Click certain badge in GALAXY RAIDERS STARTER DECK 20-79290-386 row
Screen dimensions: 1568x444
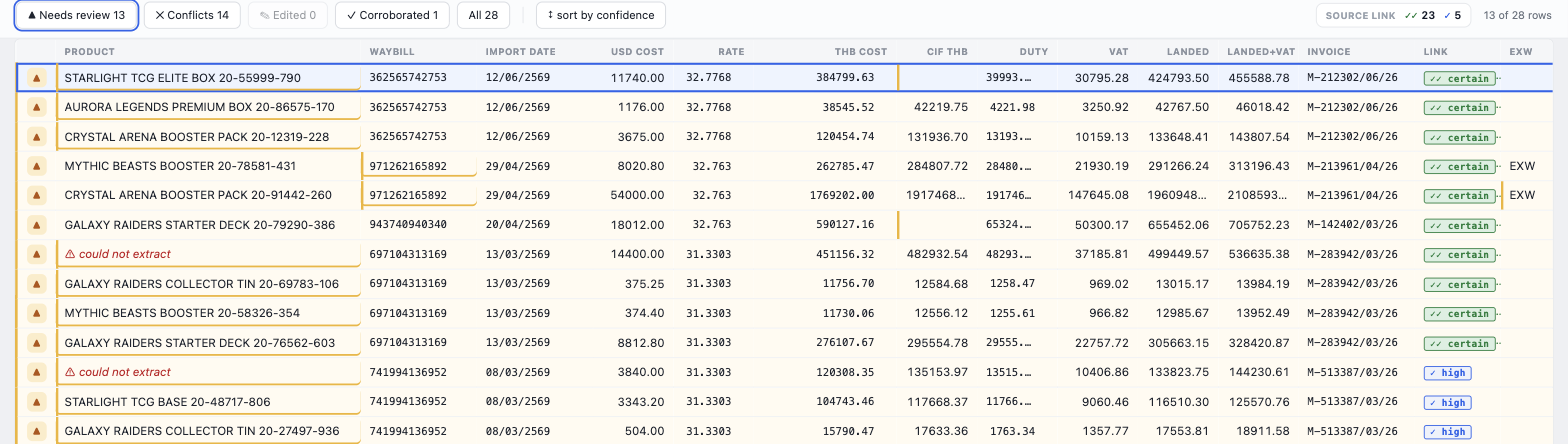(1459, 225)
